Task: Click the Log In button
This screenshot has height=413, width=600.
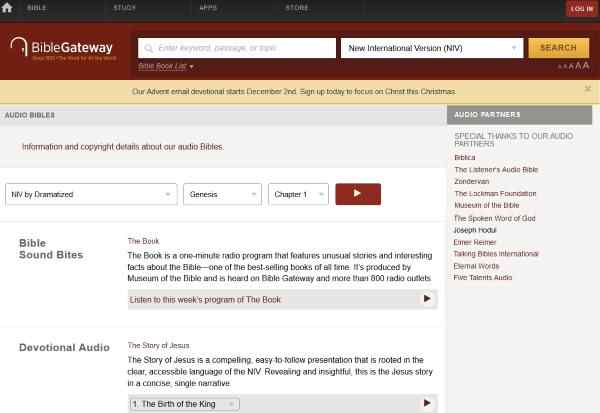Action: (581, 9)
